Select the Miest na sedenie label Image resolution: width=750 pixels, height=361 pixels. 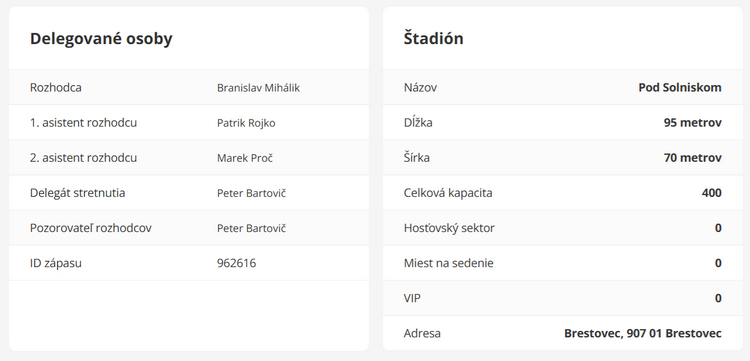[448, 263]
